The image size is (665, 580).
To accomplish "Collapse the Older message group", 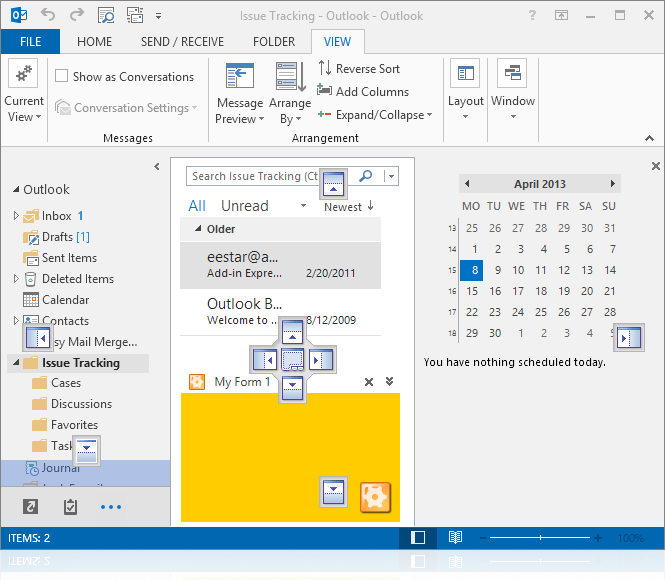I will click(x=198, y=229).
